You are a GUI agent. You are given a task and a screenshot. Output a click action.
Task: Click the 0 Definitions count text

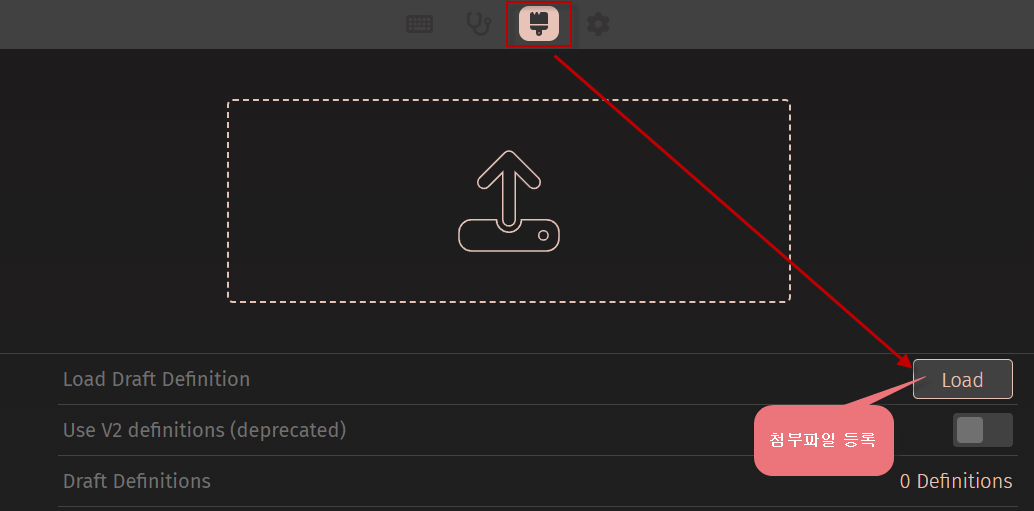[x=956, y=481]
